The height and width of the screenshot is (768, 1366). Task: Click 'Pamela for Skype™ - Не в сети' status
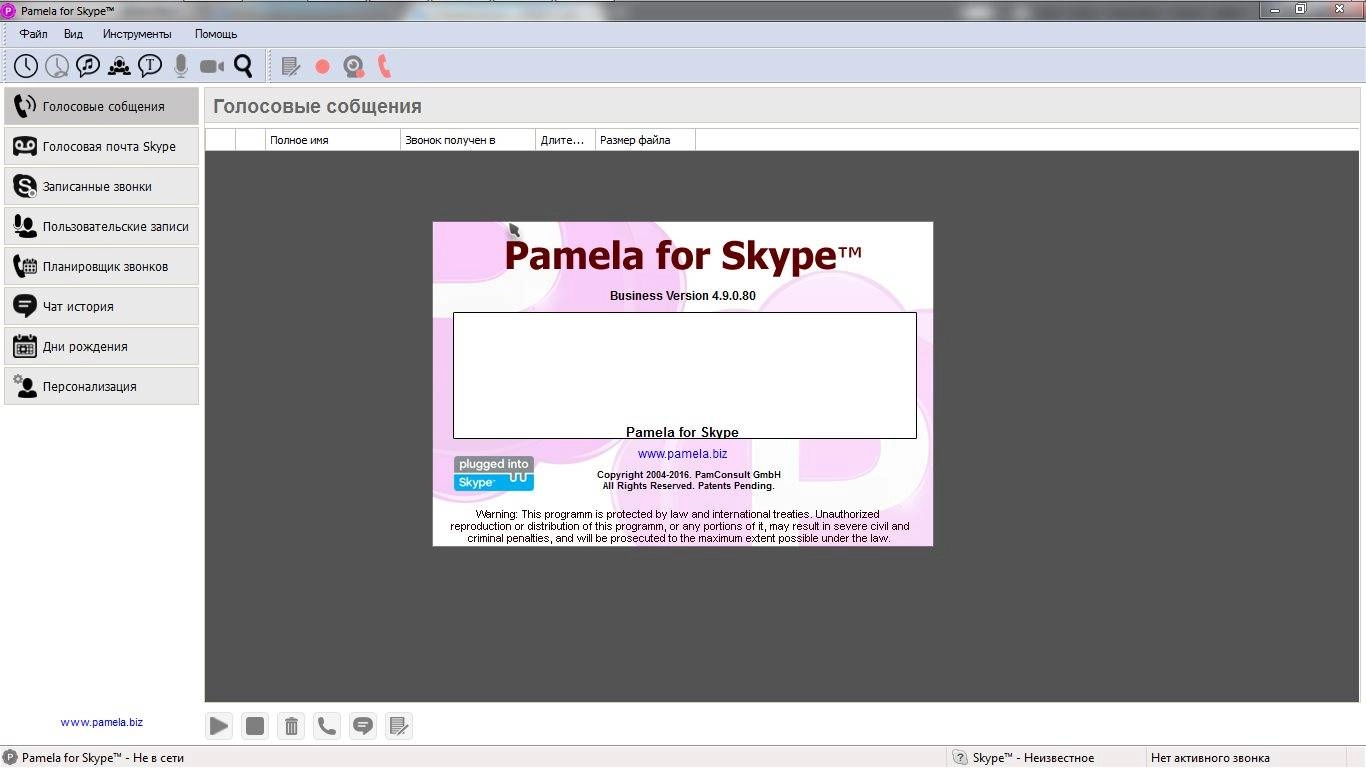[103, 758]
